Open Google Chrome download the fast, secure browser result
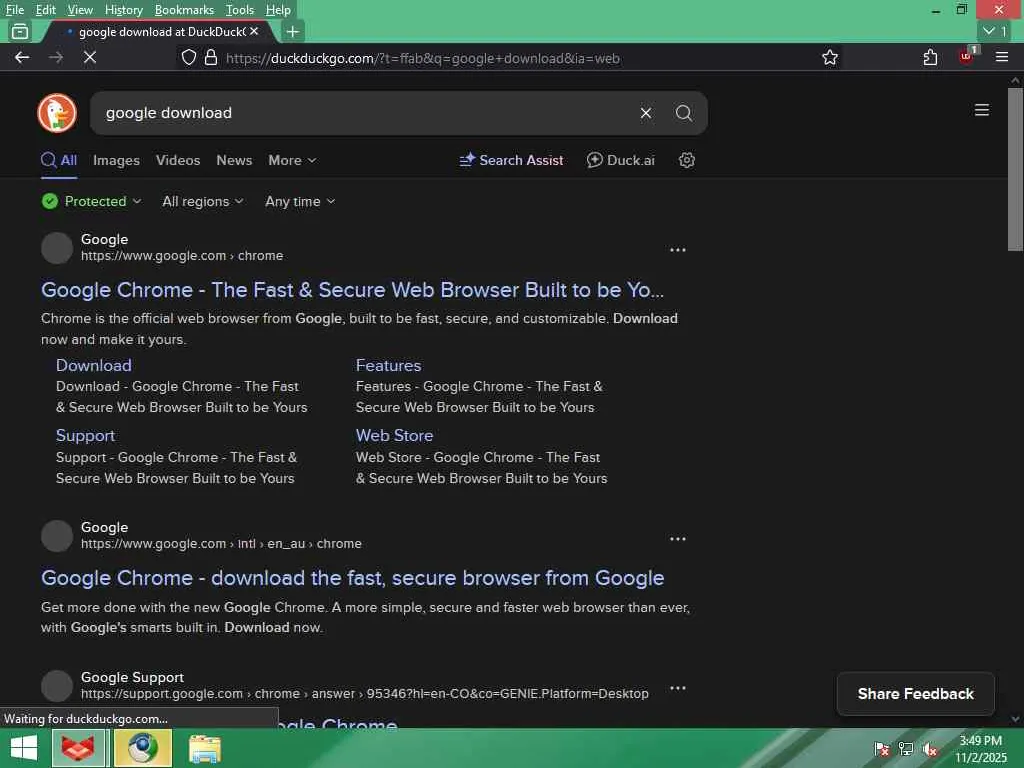Screen dimensions: 1024x768 click(352, 578)
